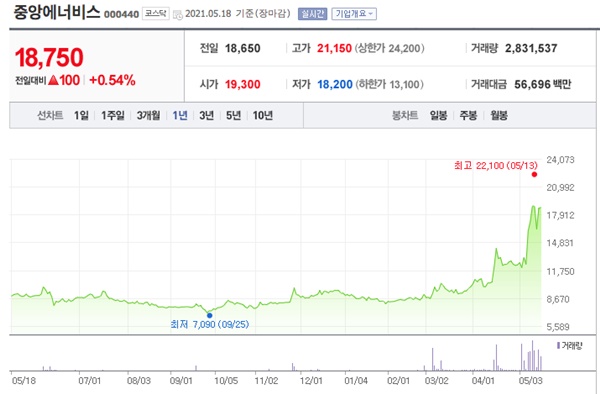This screenshot has width=600, height=394.
Task: Click the upper limit text 상한가 24,200
Action: click(x=390, y=49)
